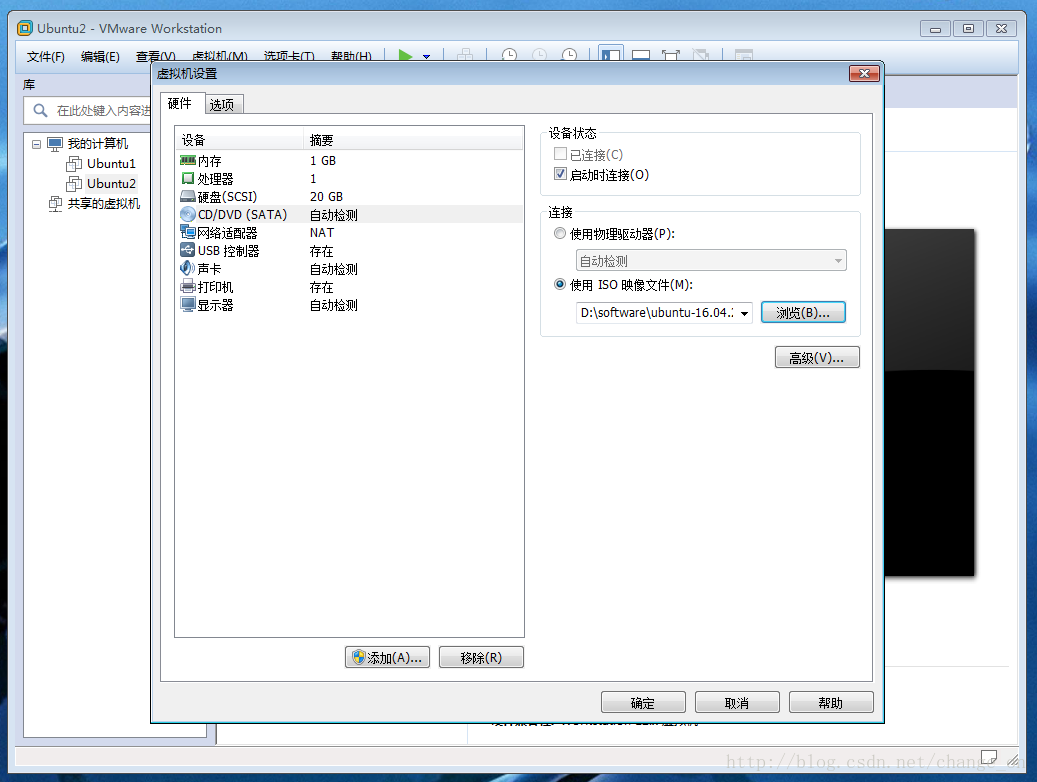
Task: Click the 共享的虚拟机 shared VMs icon
Action: click(56, 204)
